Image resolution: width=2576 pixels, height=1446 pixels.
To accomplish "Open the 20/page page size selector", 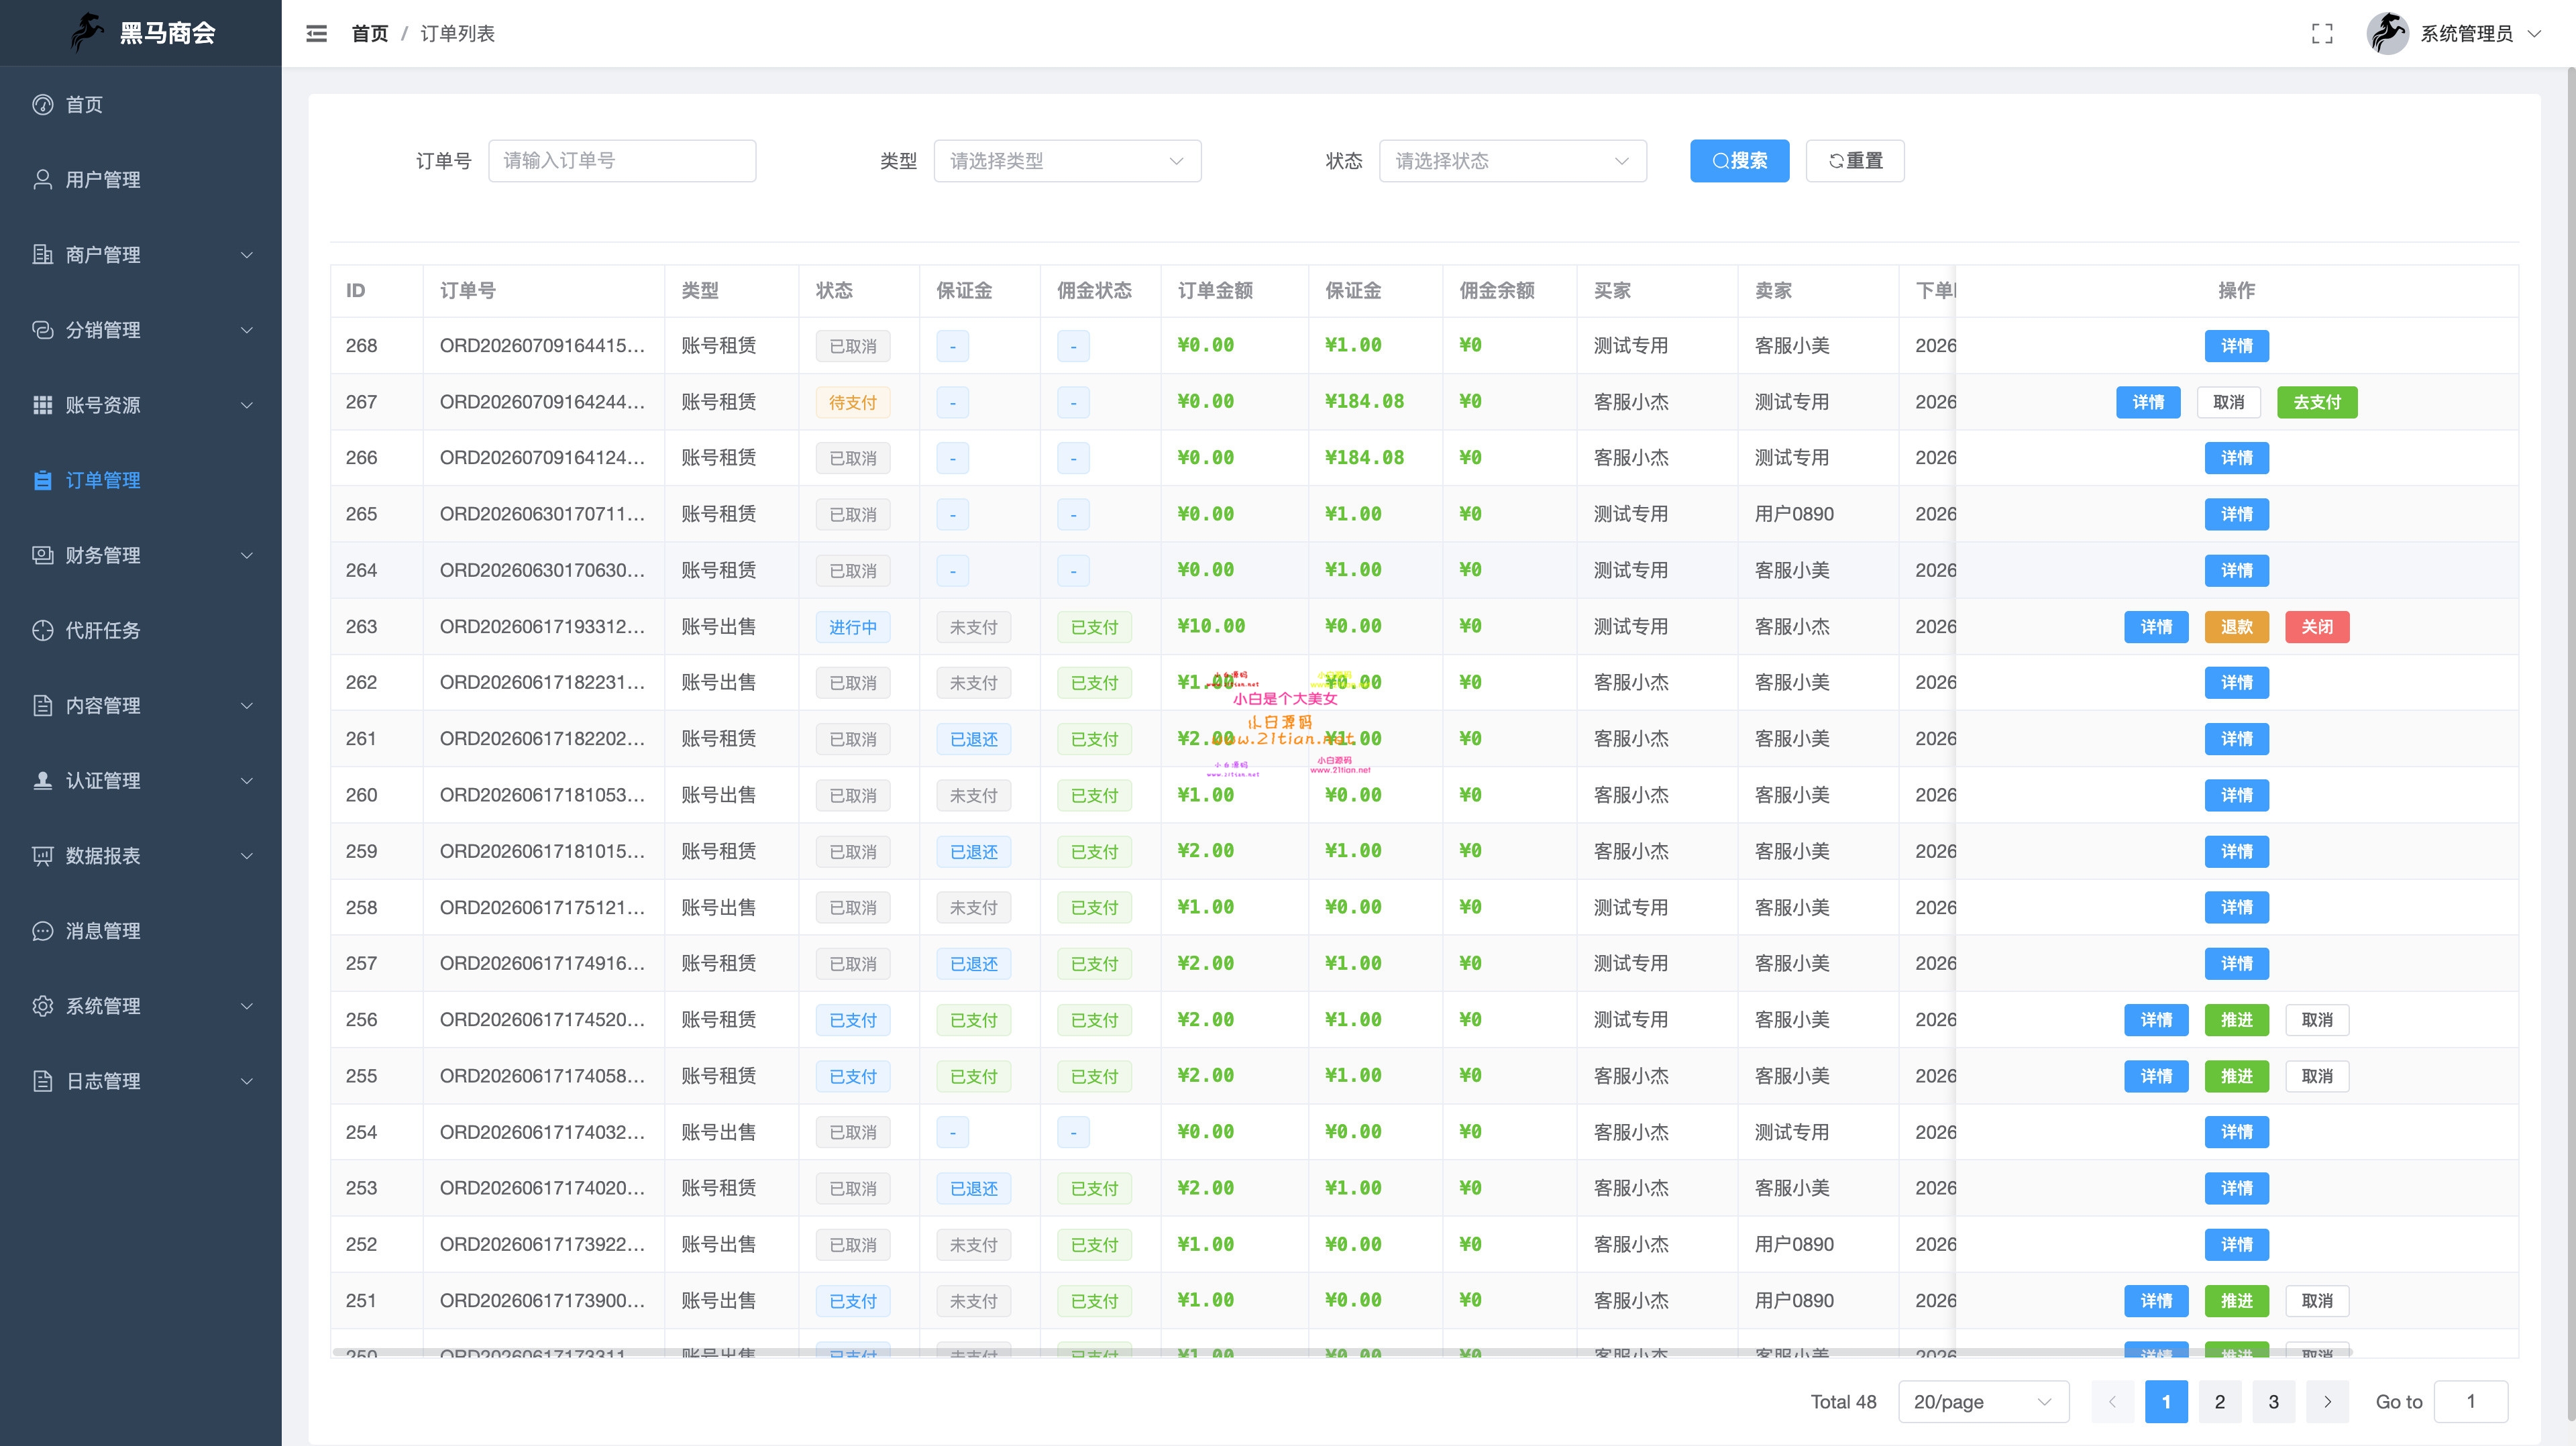I will [1983, 1401].
